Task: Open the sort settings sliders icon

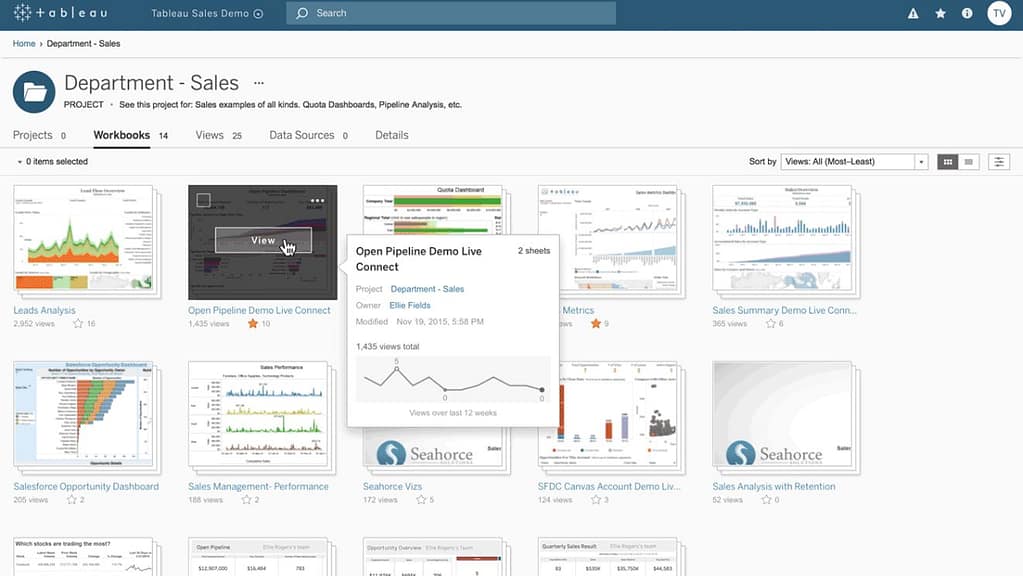Action: tap(998, 160)
